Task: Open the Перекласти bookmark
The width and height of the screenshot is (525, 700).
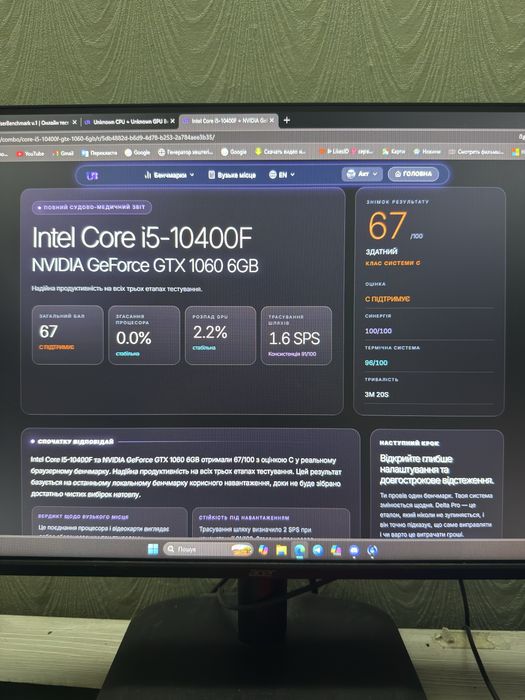Action: tap(99, 153)
